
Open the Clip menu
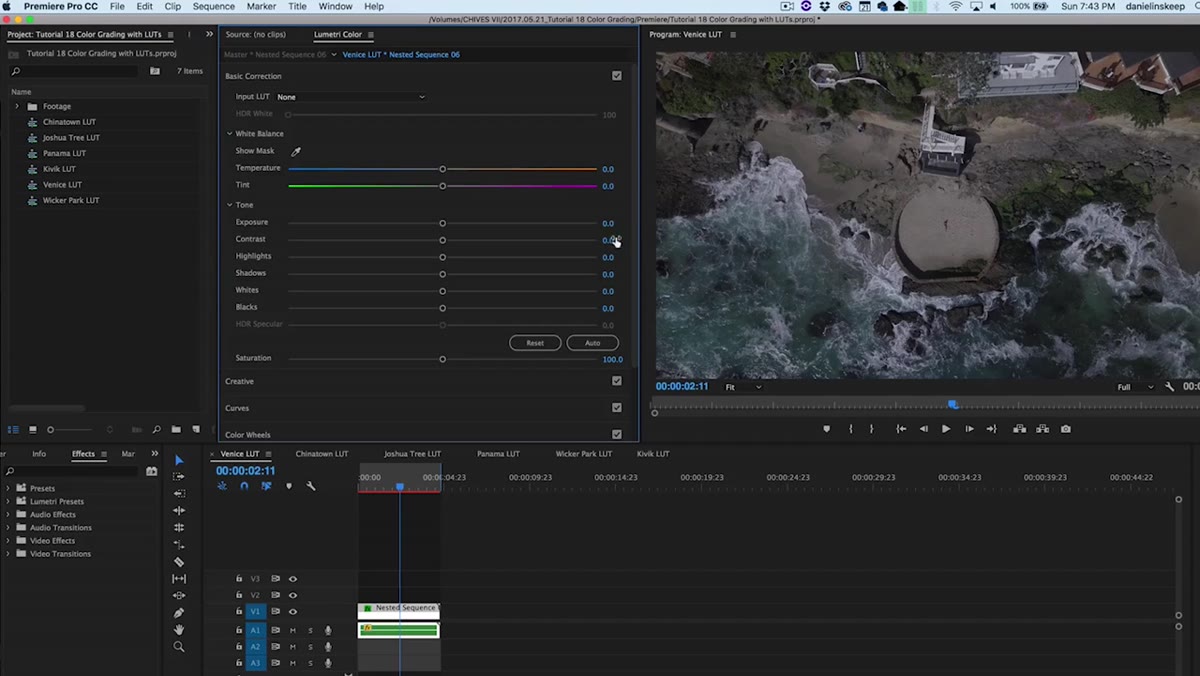click(173, 6)
